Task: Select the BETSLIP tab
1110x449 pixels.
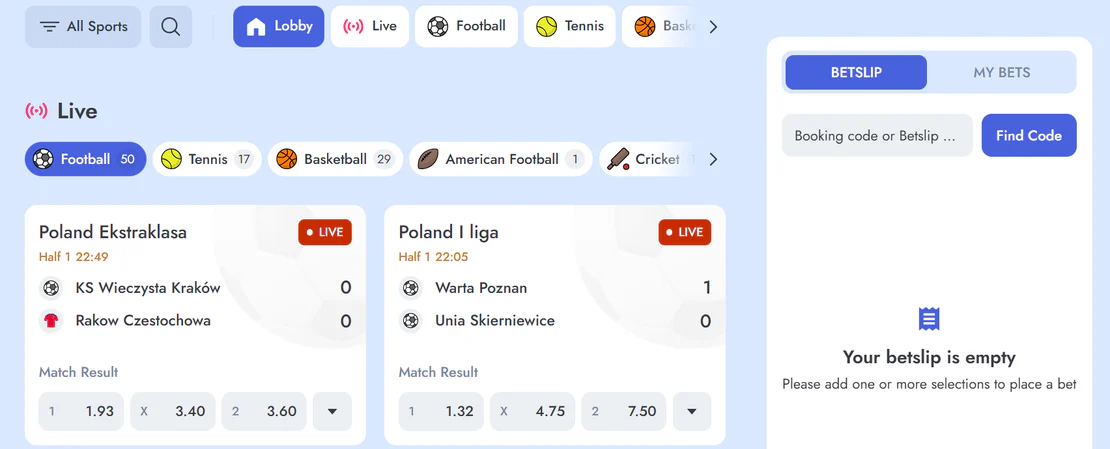Action: pos(856,72)
